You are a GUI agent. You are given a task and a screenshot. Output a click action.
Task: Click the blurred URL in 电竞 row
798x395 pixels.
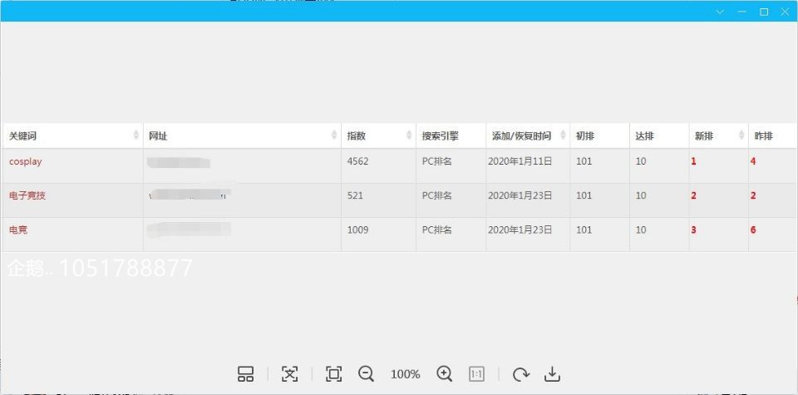(189, 229)
